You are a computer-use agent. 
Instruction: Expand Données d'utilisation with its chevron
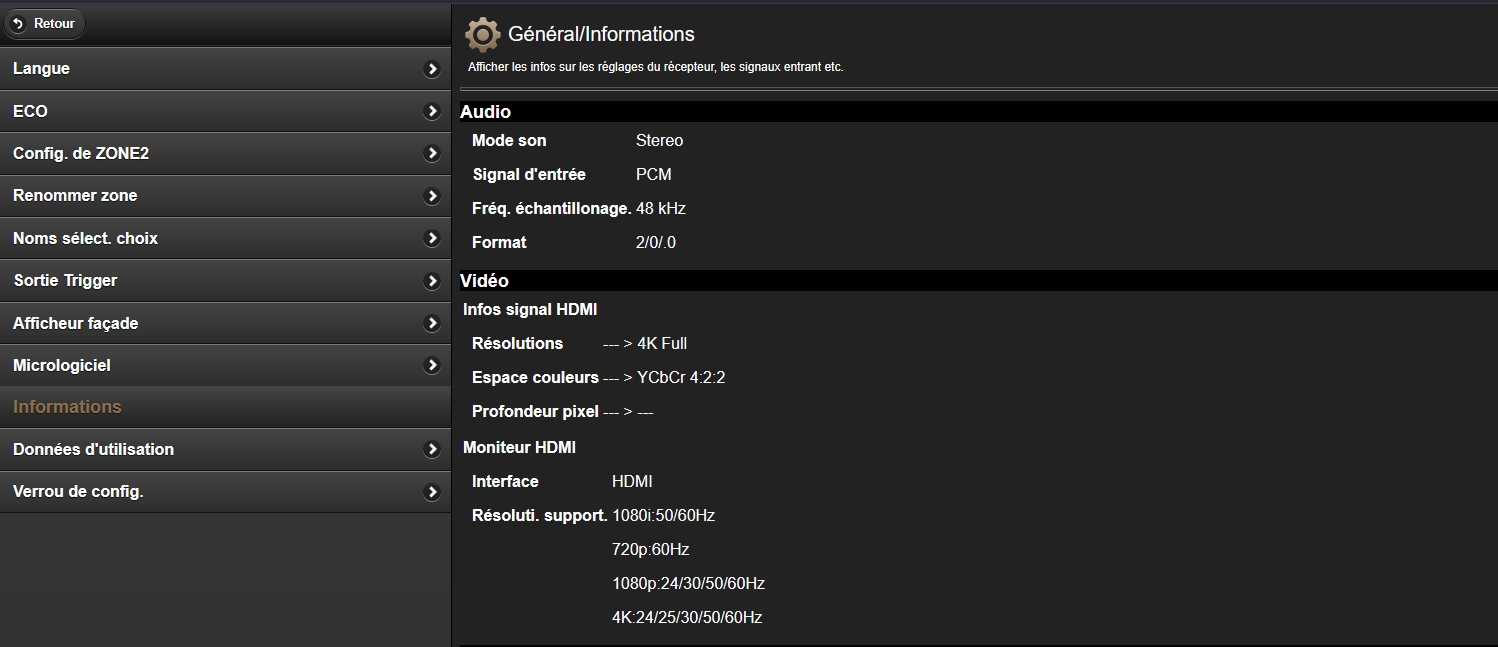[432, 450]
